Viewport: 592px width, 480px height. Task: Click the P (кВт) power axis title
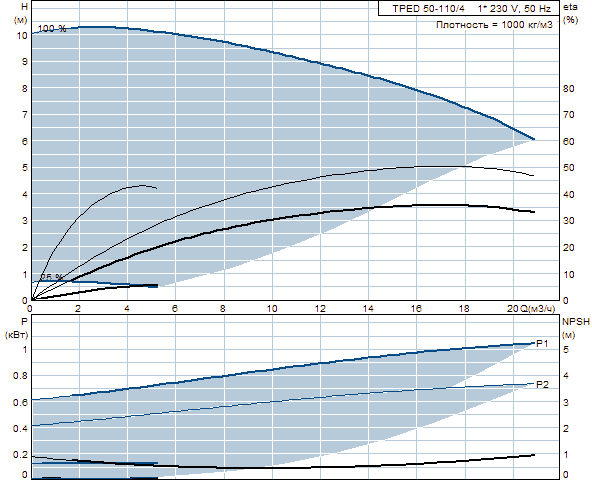[17, 328]
